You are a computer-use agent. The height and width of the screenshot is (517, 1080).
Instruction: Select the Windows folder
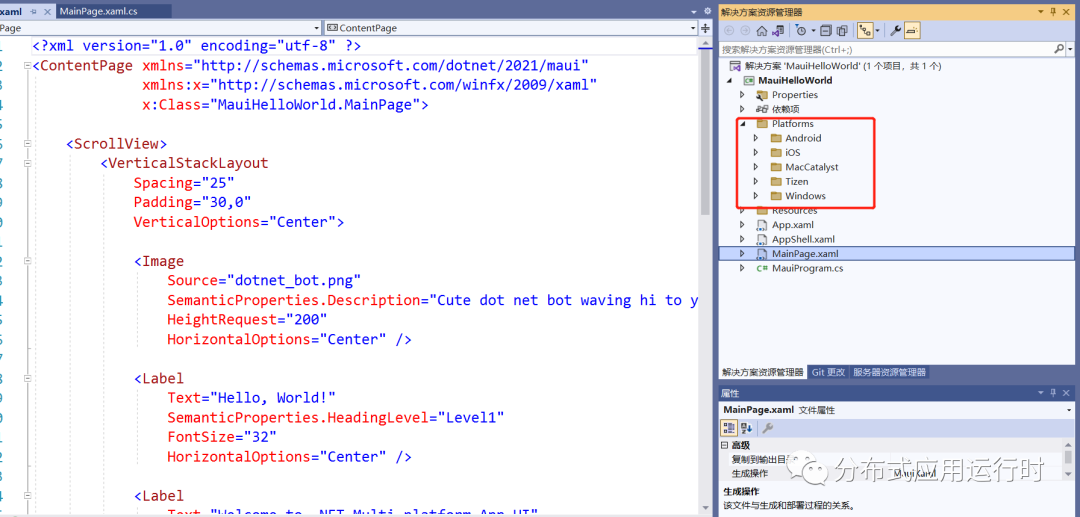805,196
